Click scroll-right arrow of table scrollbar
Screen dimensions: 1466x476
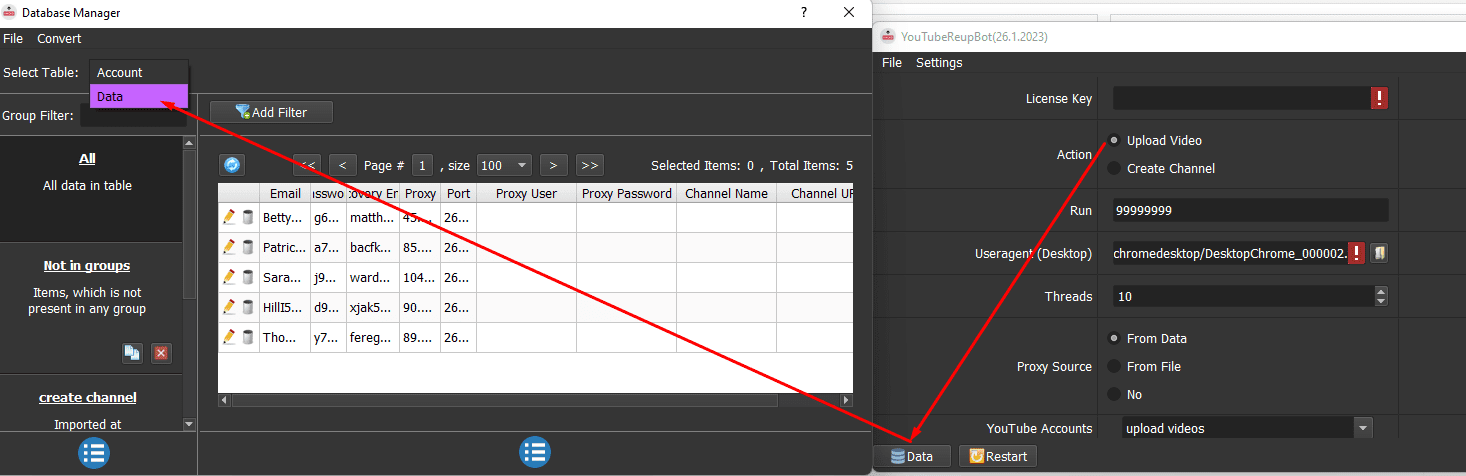click(x=847, y=400)
